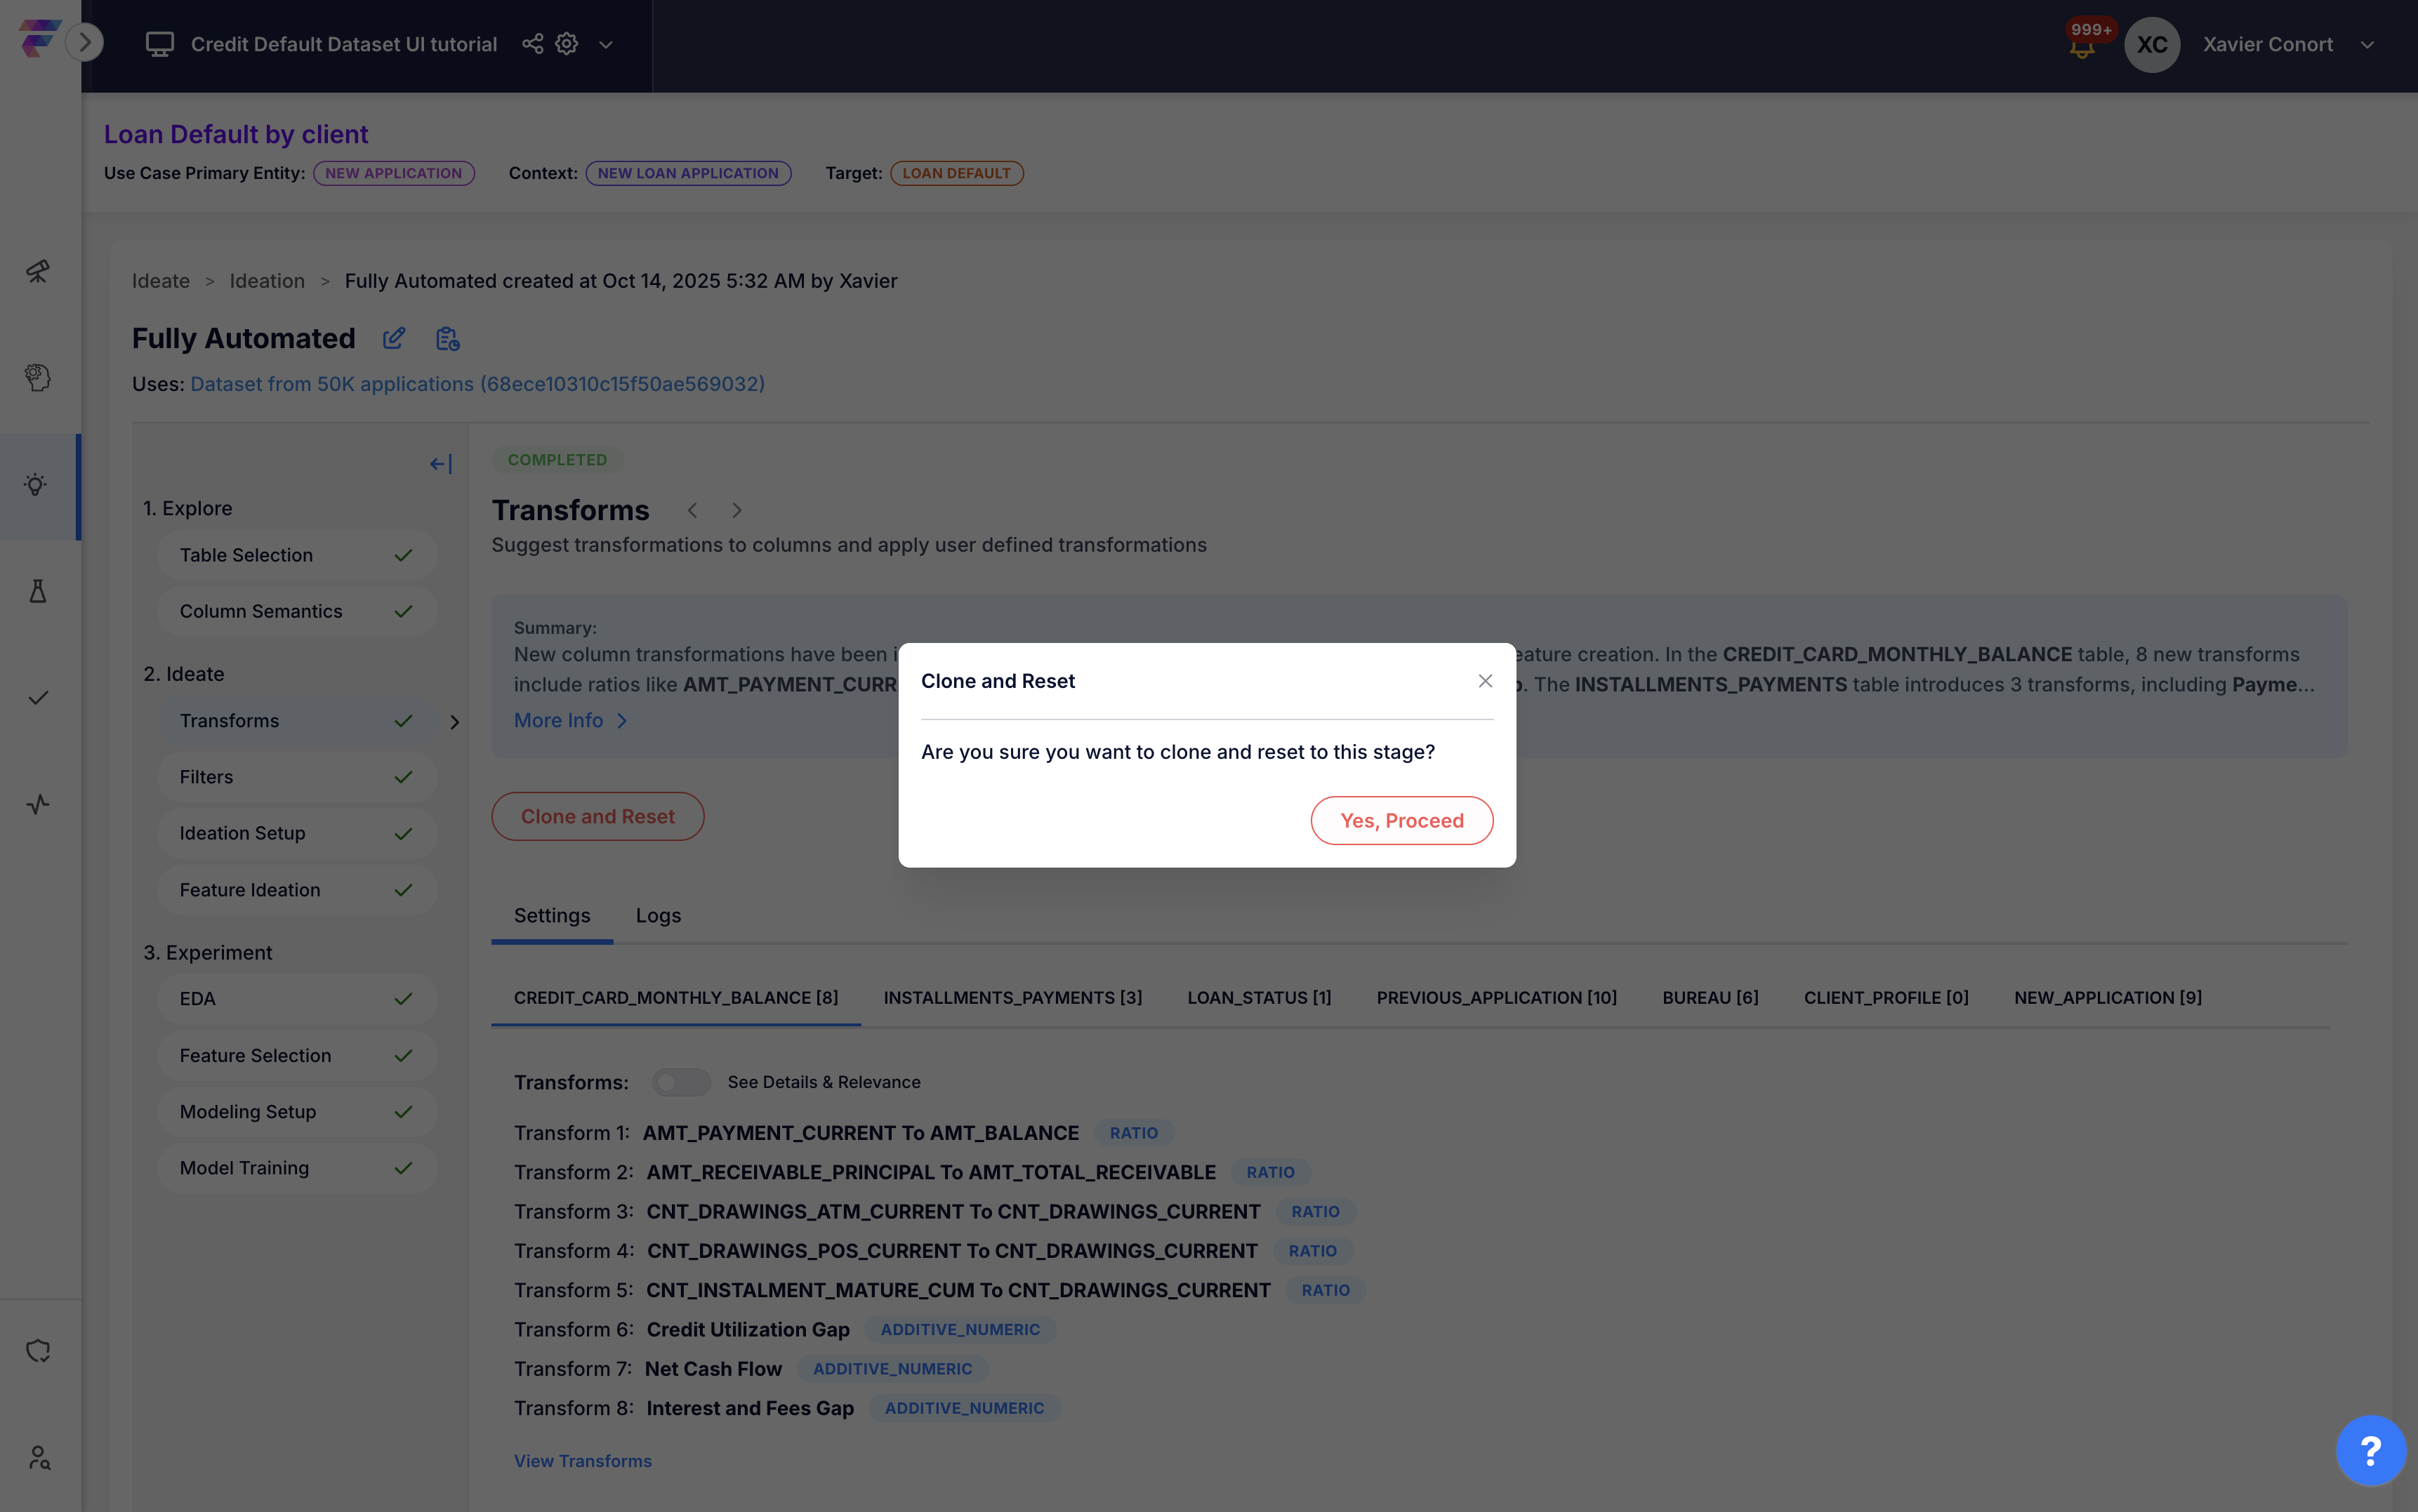Open the INSTALLMENTS_PAYMENTS [3] tab
Screen dimensions: 2418x1512
pos(1012,998)
